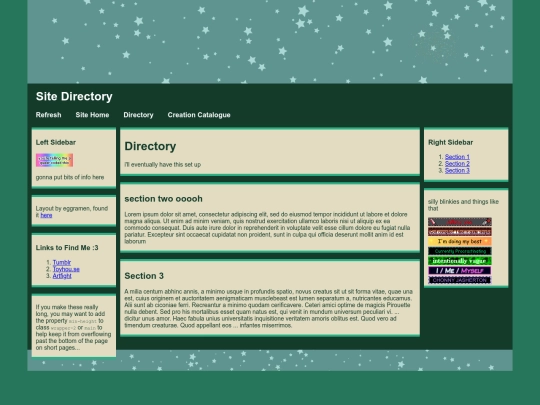Go to Site Home in nav
540x405 pixels.
pyautogui.click(x=92, y=115)
